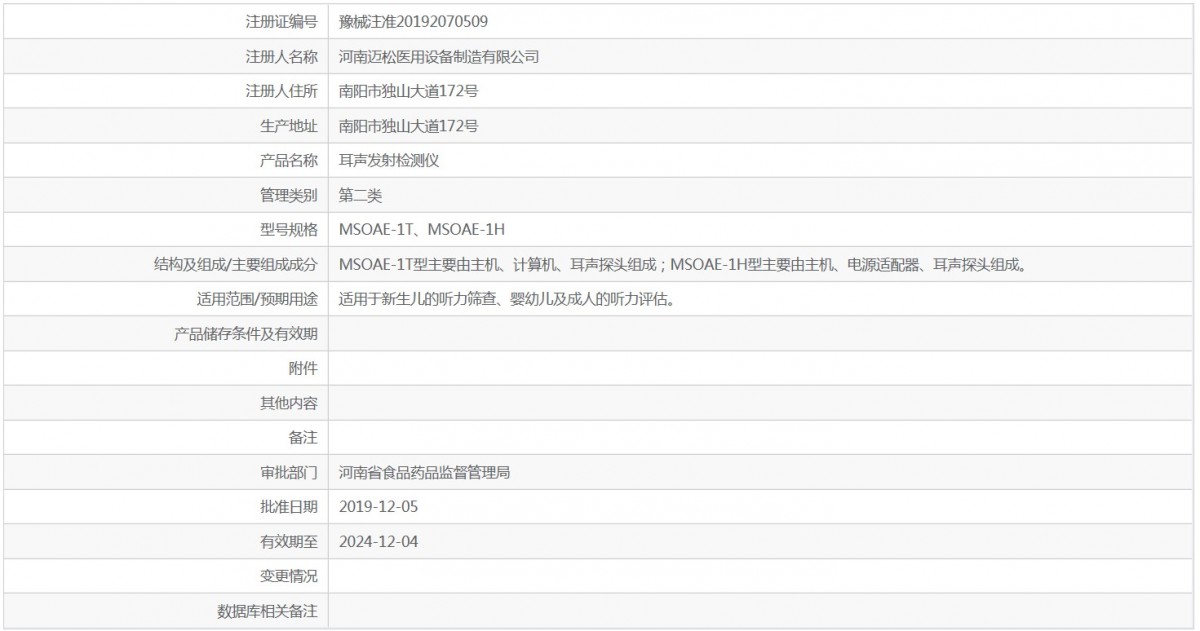
Task: Select the approval date 2019-12-05
Action: (379, 507)
